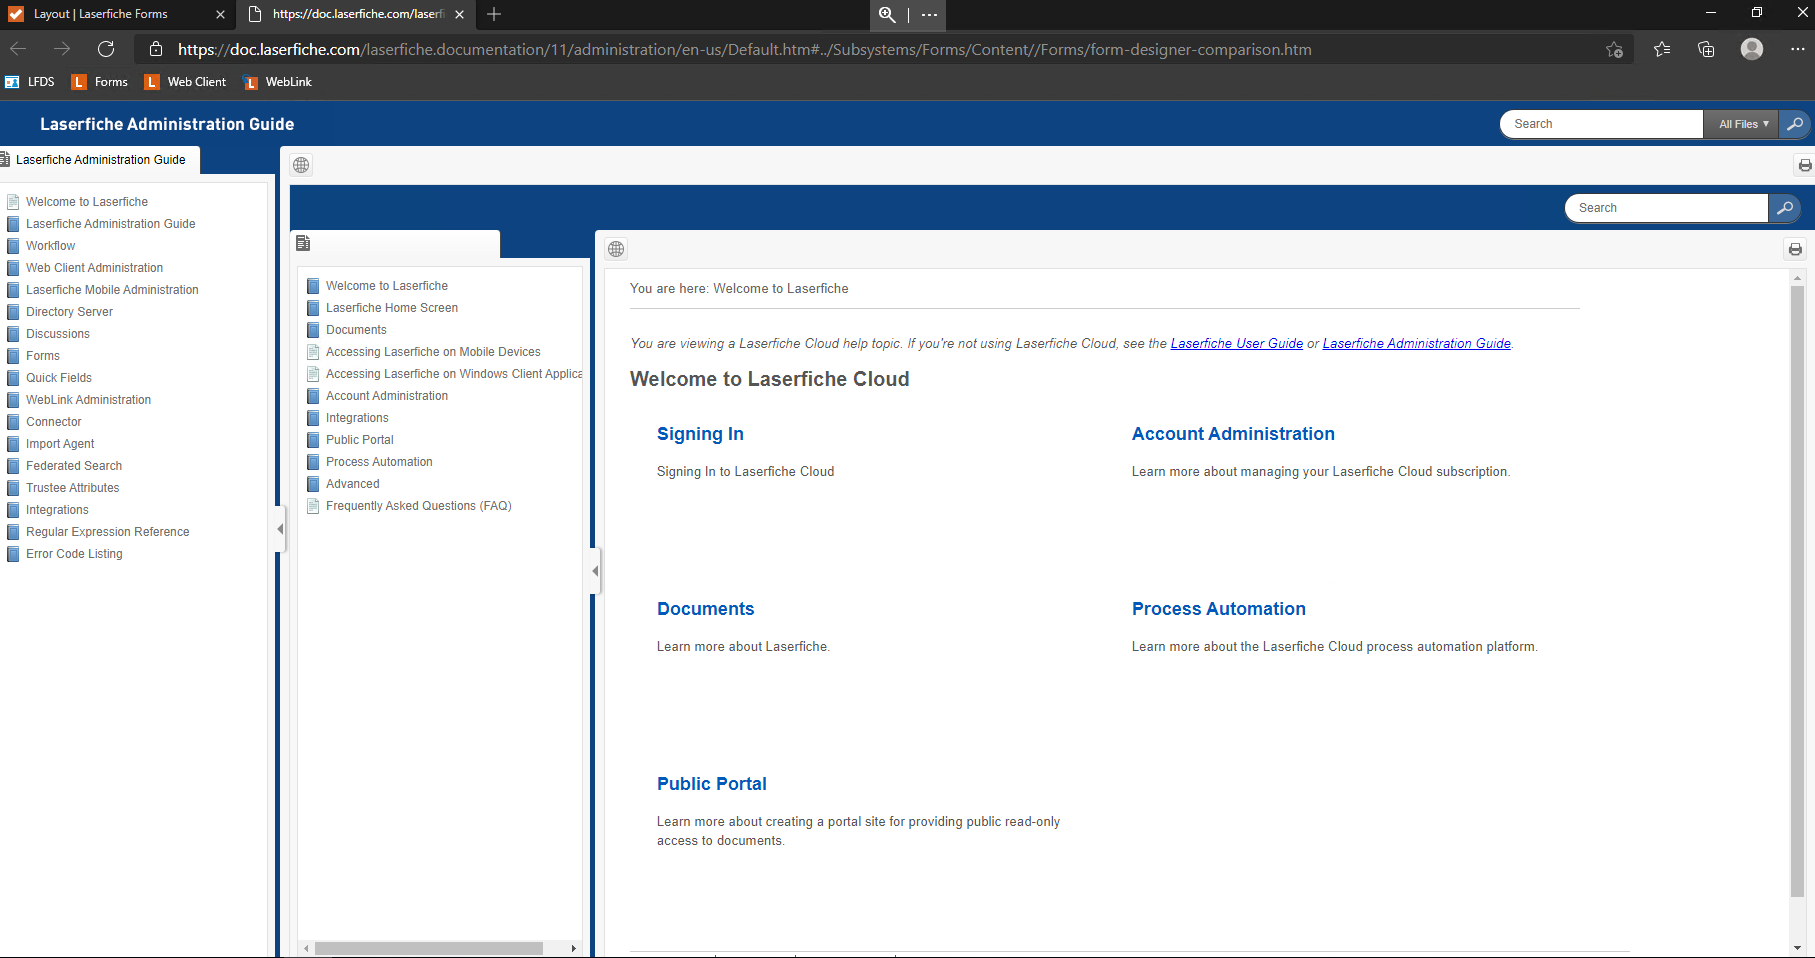Click the browser forward arrow
The image size is (1815, 958).
click(62, 49)
